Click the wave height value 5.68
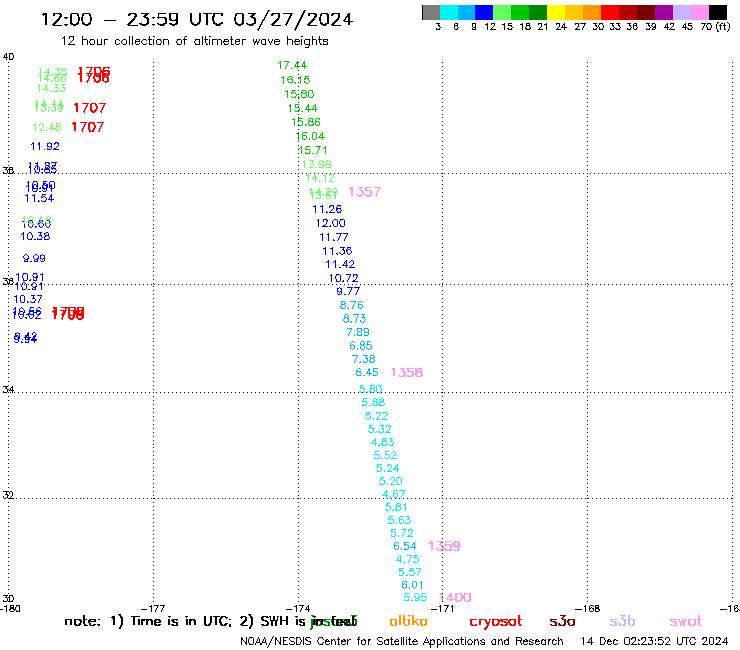Viewport: 740px width, 650px height. (x=373, y=402)
